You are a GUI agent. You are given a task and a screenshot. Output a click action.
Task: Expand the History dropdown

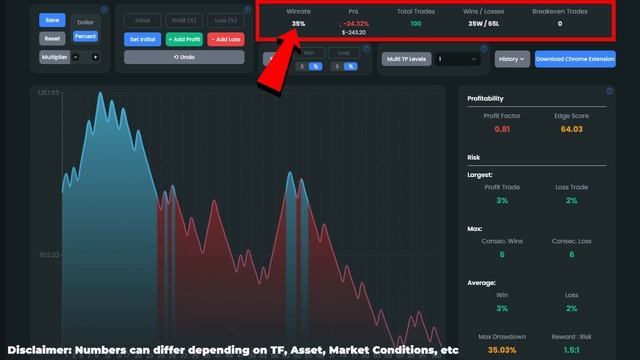click(x=512, y=59)
